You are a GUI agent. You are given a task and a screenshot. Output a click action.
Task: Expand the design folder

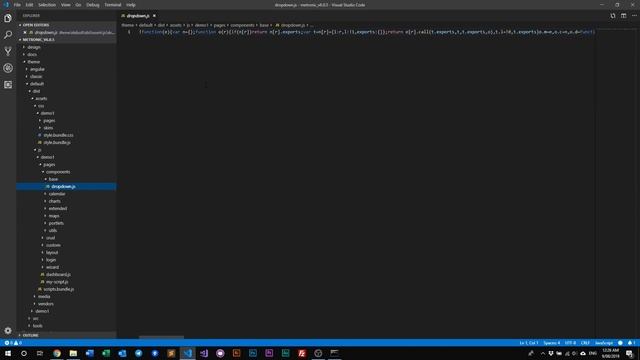pos(34,47)
